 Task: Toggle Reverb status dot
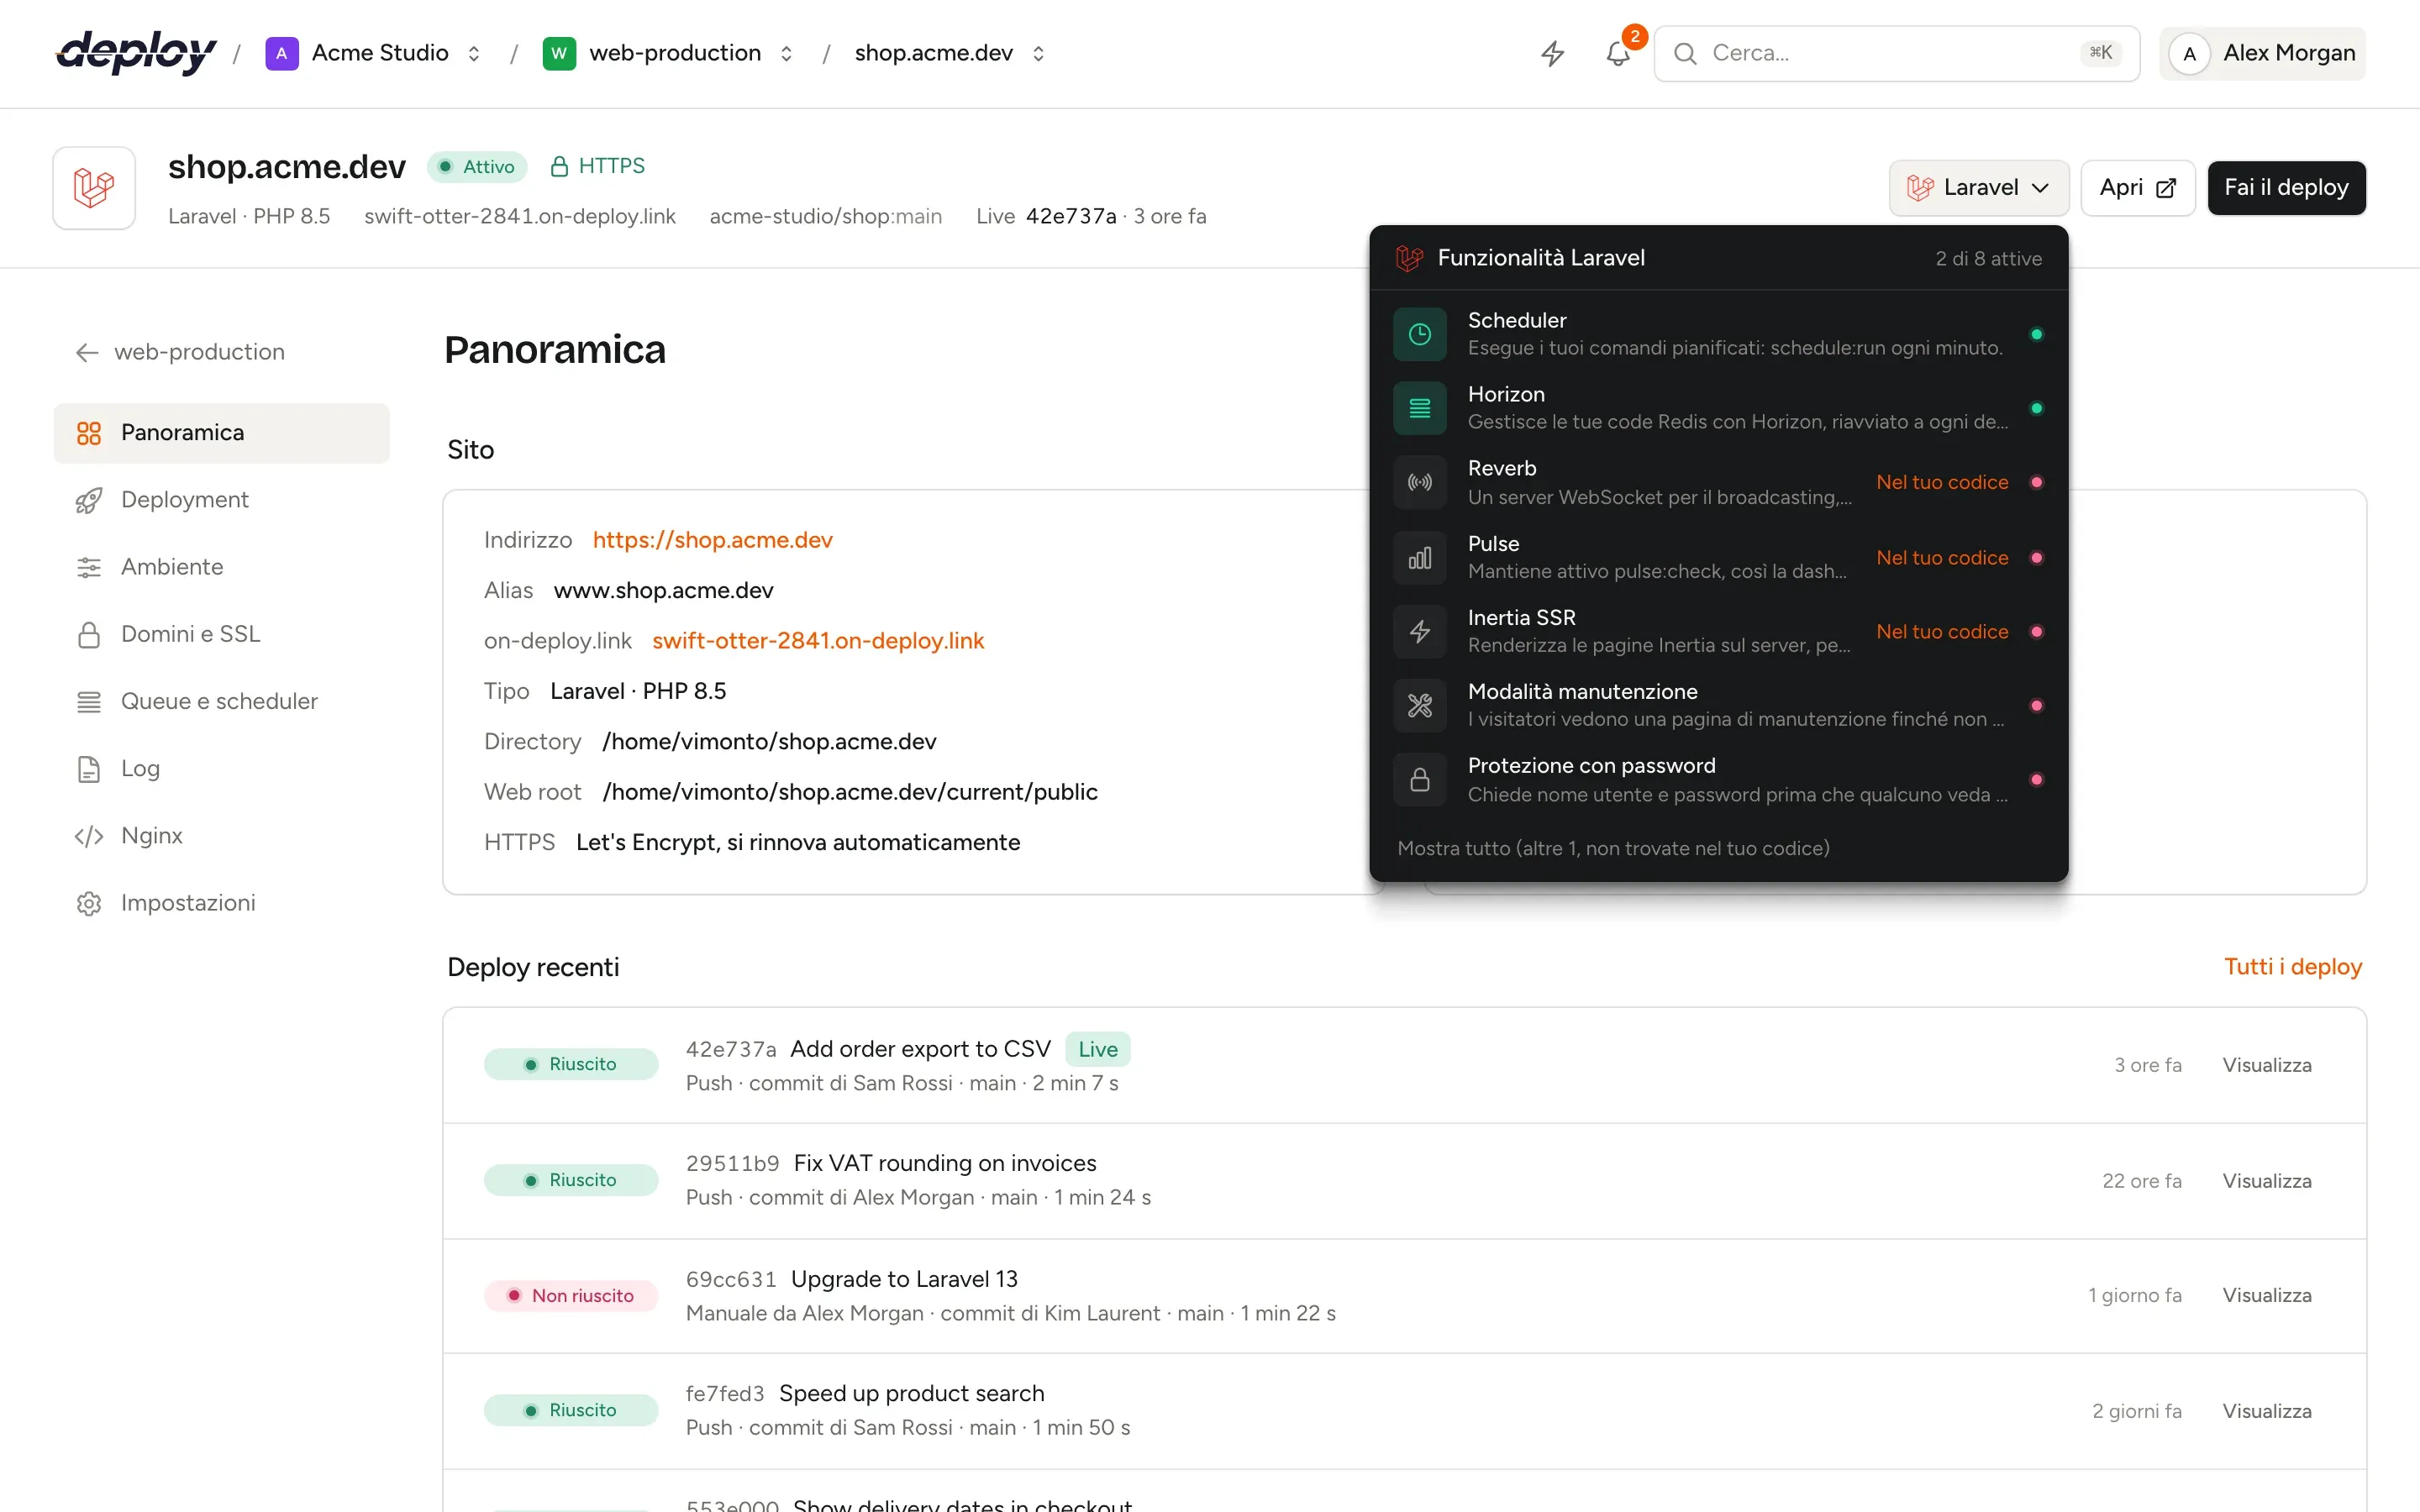coord(2036,482)
